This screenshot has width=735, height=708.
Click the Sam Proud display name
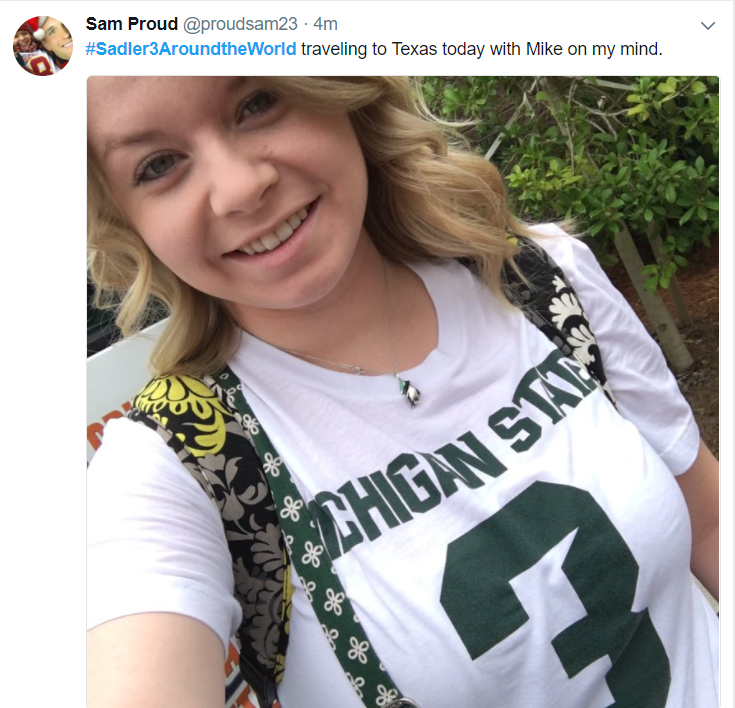tap(132, 24)
